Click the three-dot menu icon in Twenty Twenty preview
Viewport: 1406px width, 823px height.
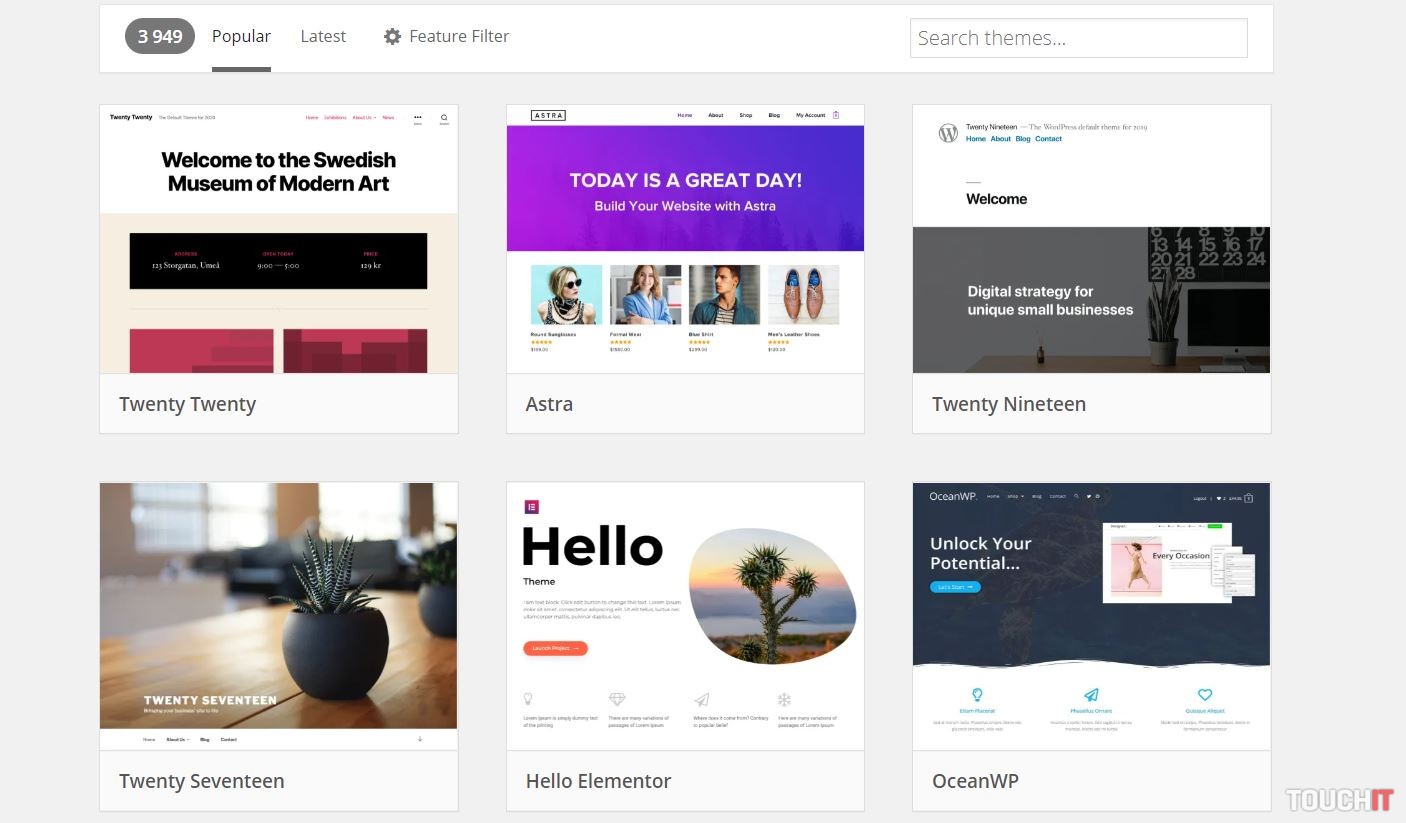(x=418, y=117)
